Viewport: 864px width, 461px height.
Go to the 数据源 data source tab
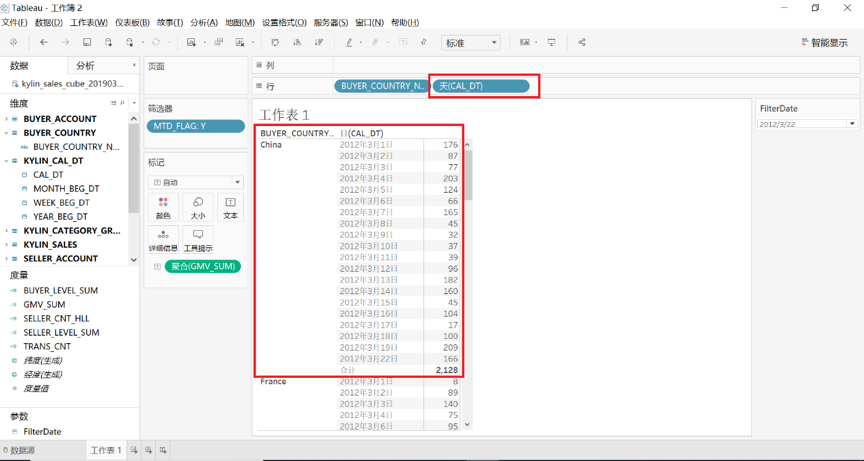pyautogui.click(x=20, y=451)
